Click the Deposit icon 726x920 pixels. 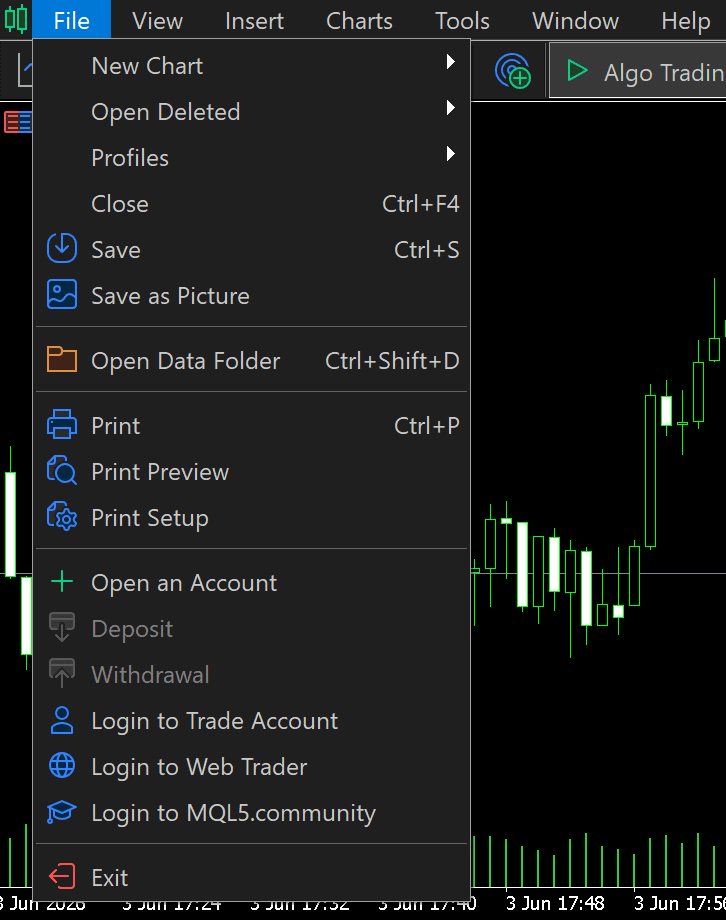coord(62,627)
